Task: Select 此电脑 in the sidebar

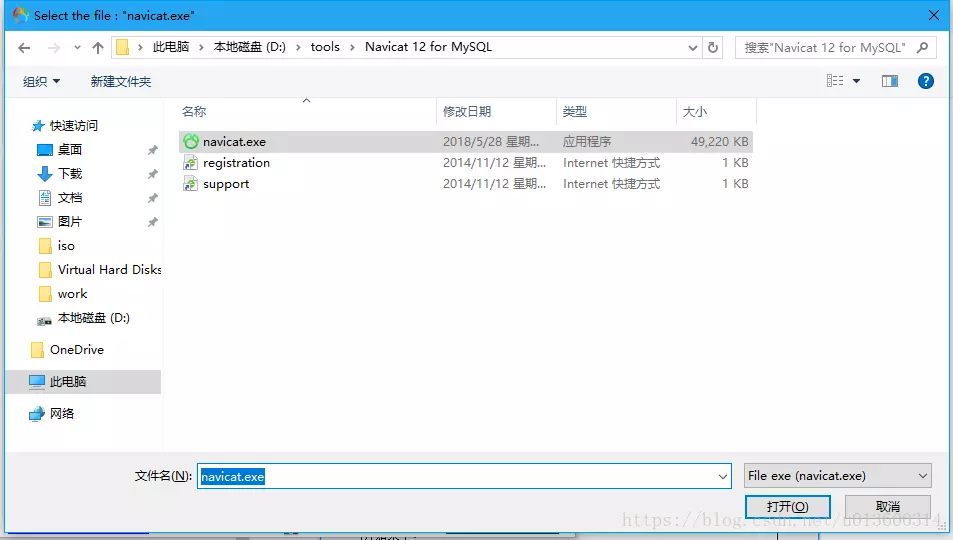Action: click(x=83, y=382)
